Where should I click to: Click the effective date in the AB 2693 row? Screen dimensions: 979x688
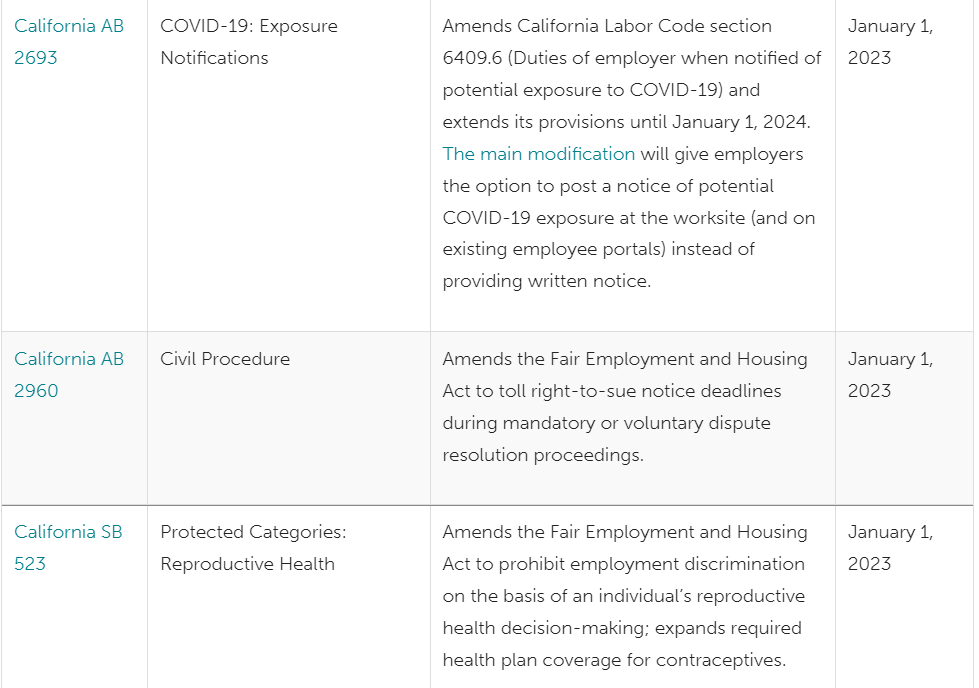click(x=890, y=41)
